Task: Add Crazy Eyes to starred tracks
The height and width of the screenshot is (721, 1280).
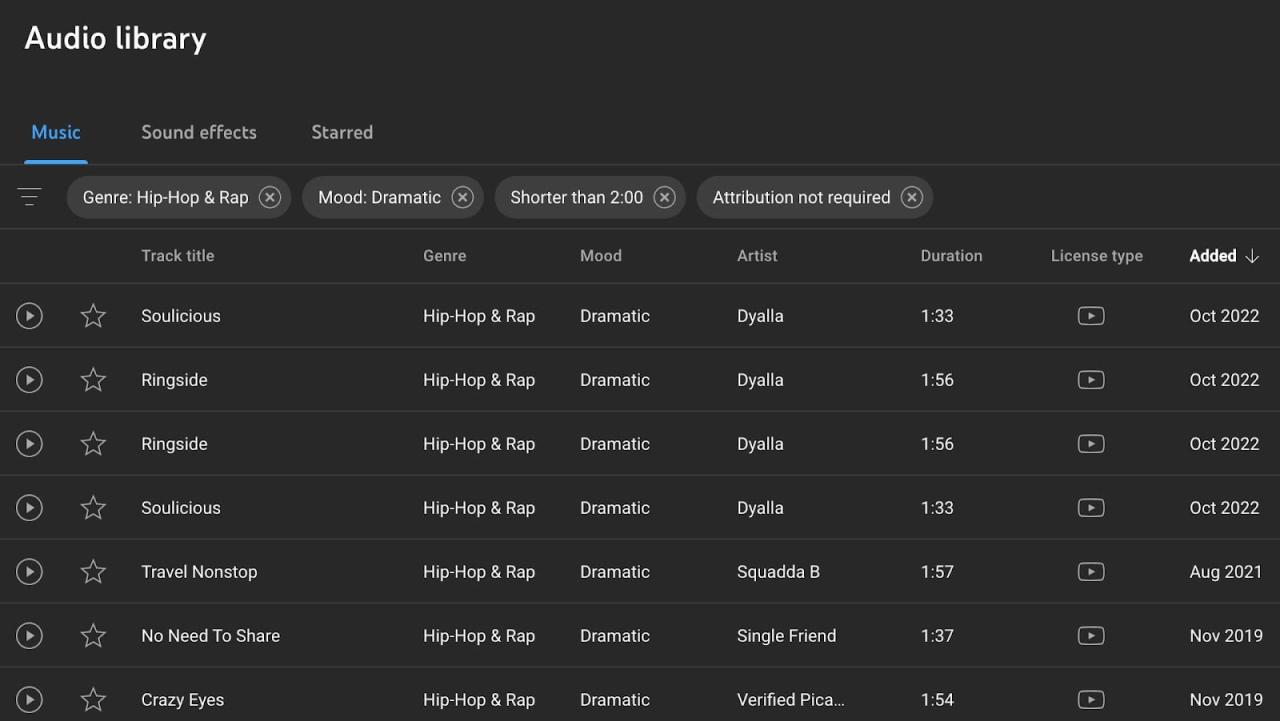Action: [x=92, y=699]
